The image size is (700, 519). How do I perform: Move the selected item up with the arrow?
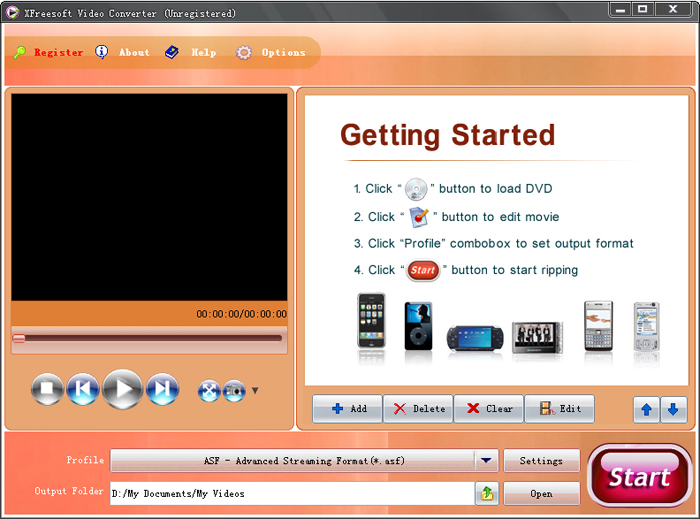[x=646, y=409]
